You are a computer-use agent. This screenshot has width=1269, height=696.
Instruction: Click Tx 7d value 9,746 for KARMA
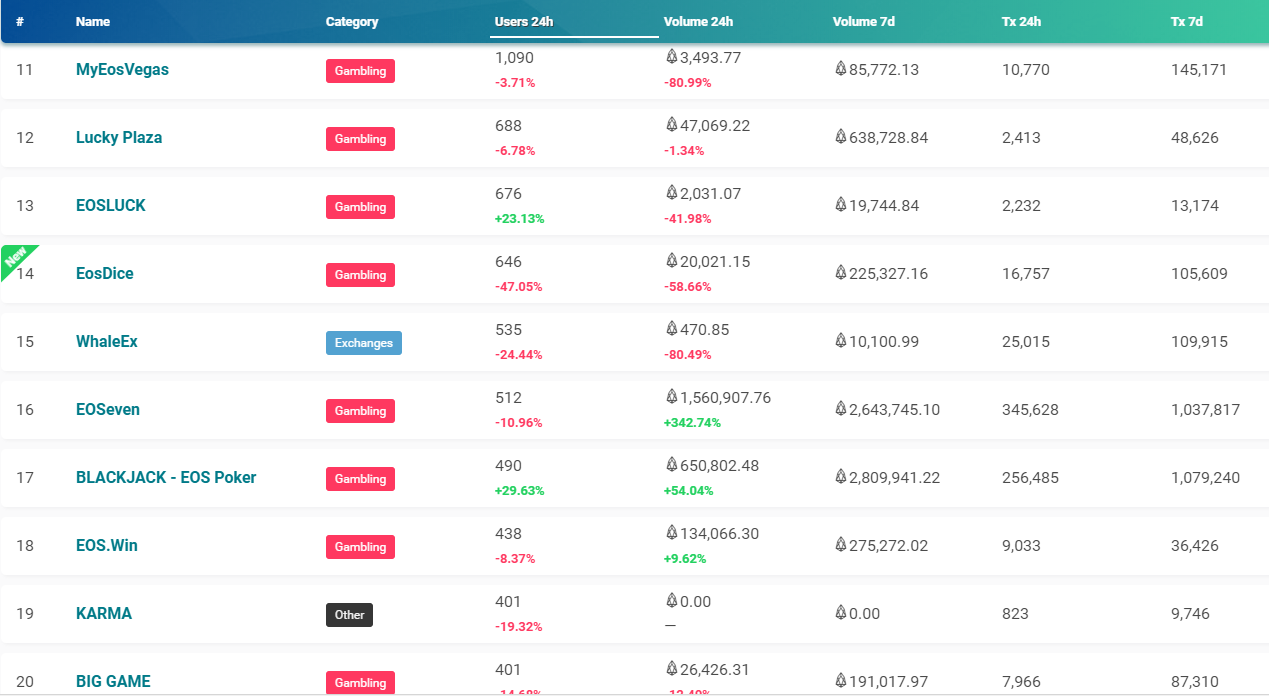tap(1190, 614)
